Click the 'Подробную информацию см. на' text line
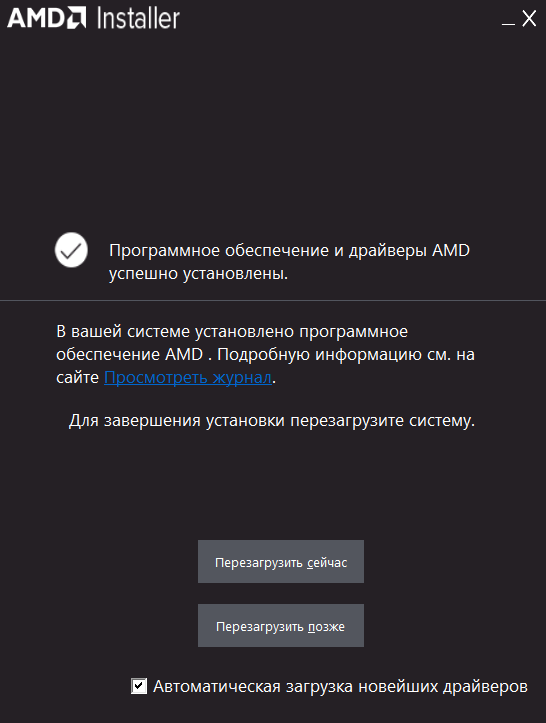The image size is (546, 723). 346,355
